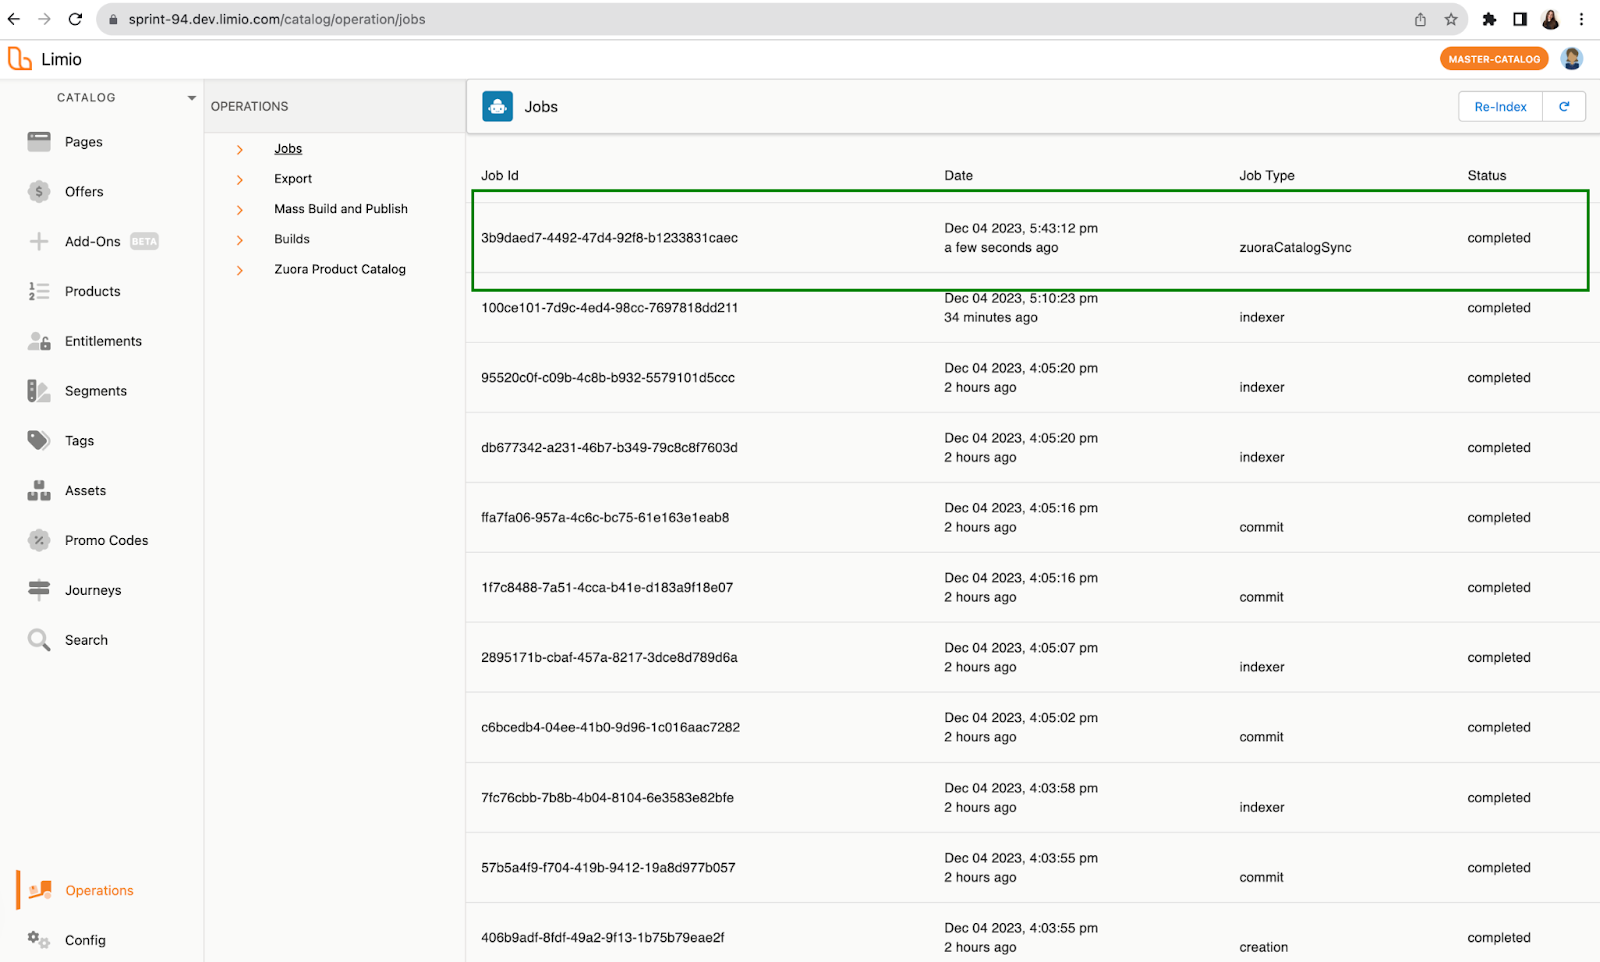Screen dimensions: 1600x962
Task: Bookmark this page with the star icon
Action: 1451,19
